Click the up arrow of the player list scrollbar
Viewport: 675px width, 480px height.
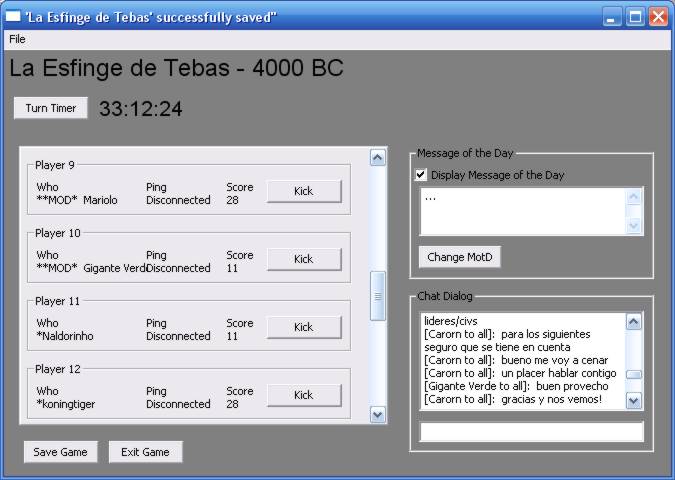pos(378,158)
